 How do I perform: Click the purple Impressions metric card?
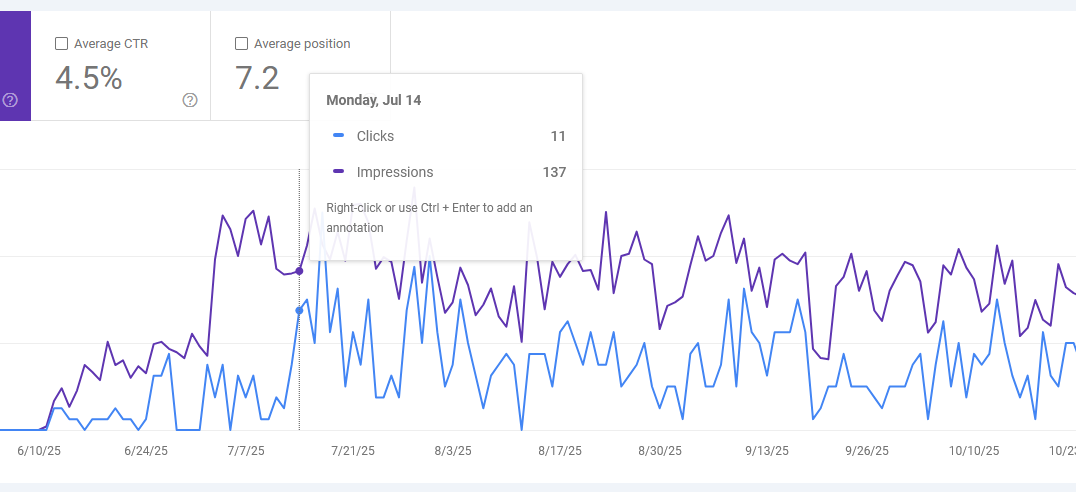click(x=15, y=66)
